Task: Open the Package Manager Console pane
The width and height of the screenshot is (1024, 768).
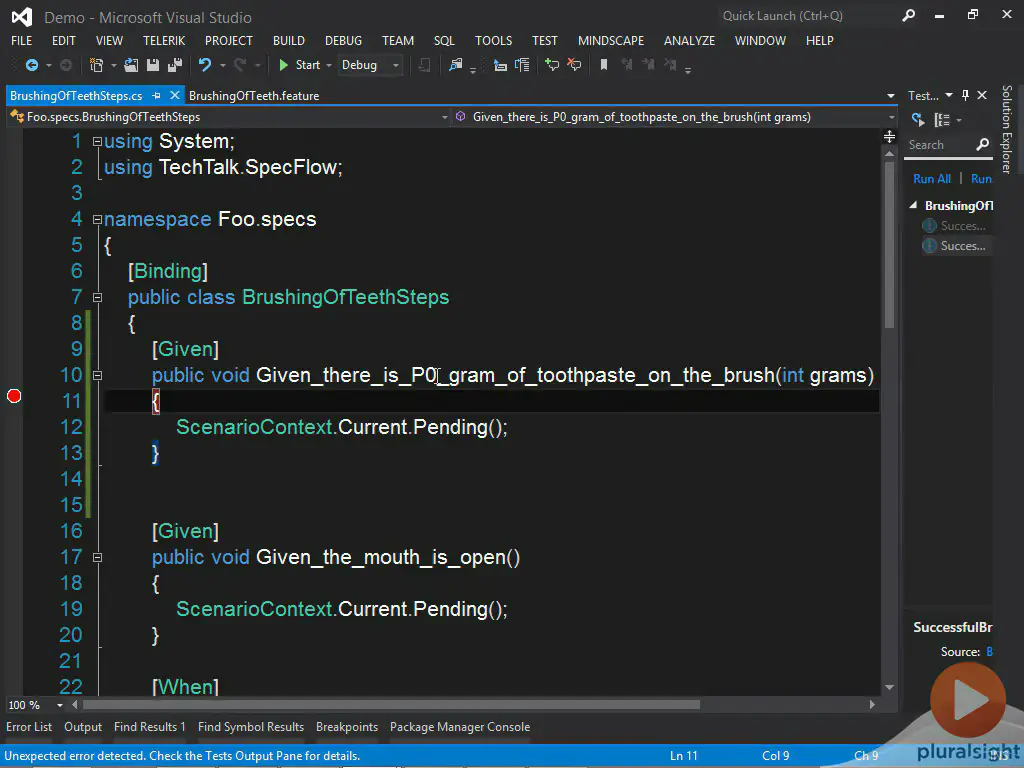Action: click(460, 727)
